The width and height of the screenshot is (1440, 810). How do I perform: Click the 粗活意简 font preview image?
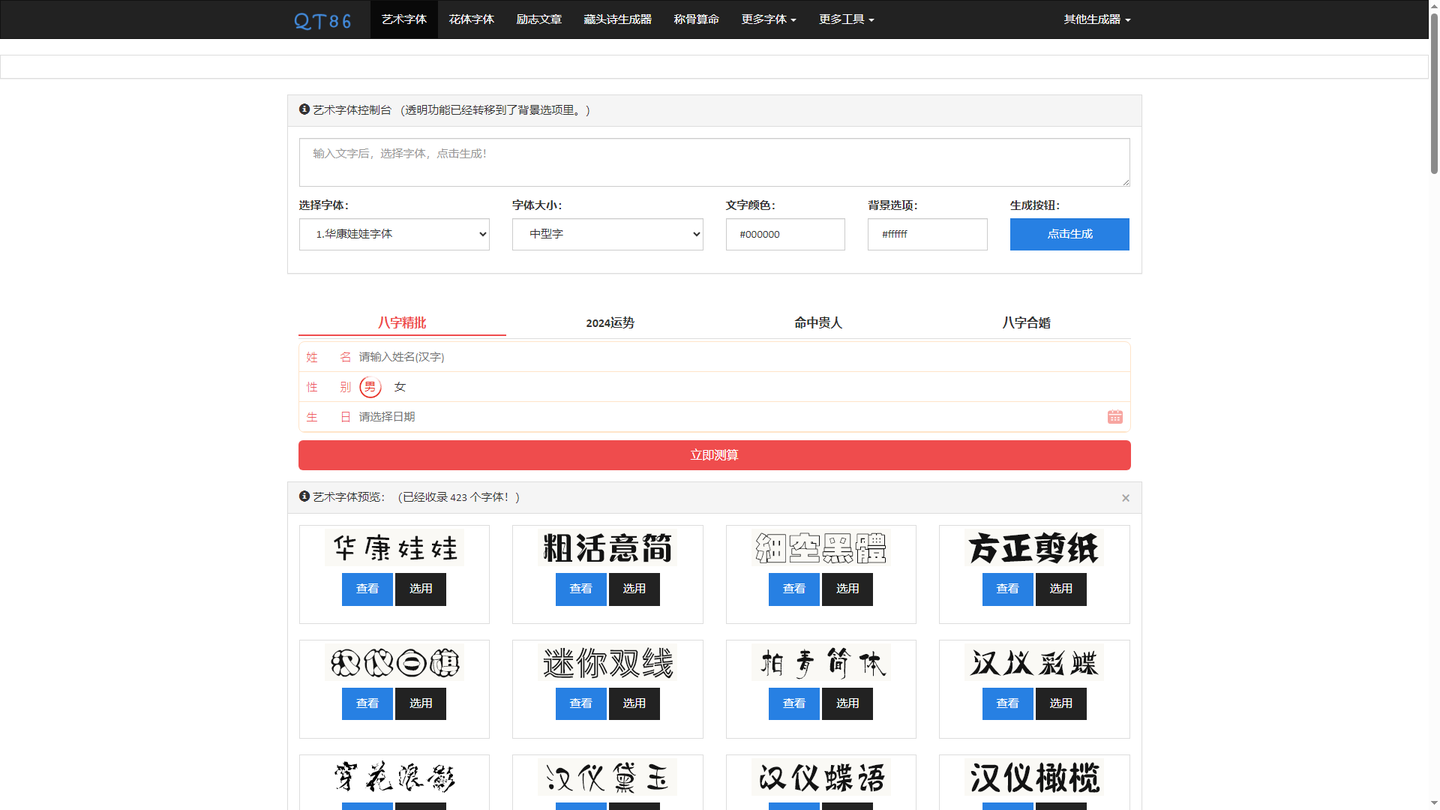click(x=608, y=548)
